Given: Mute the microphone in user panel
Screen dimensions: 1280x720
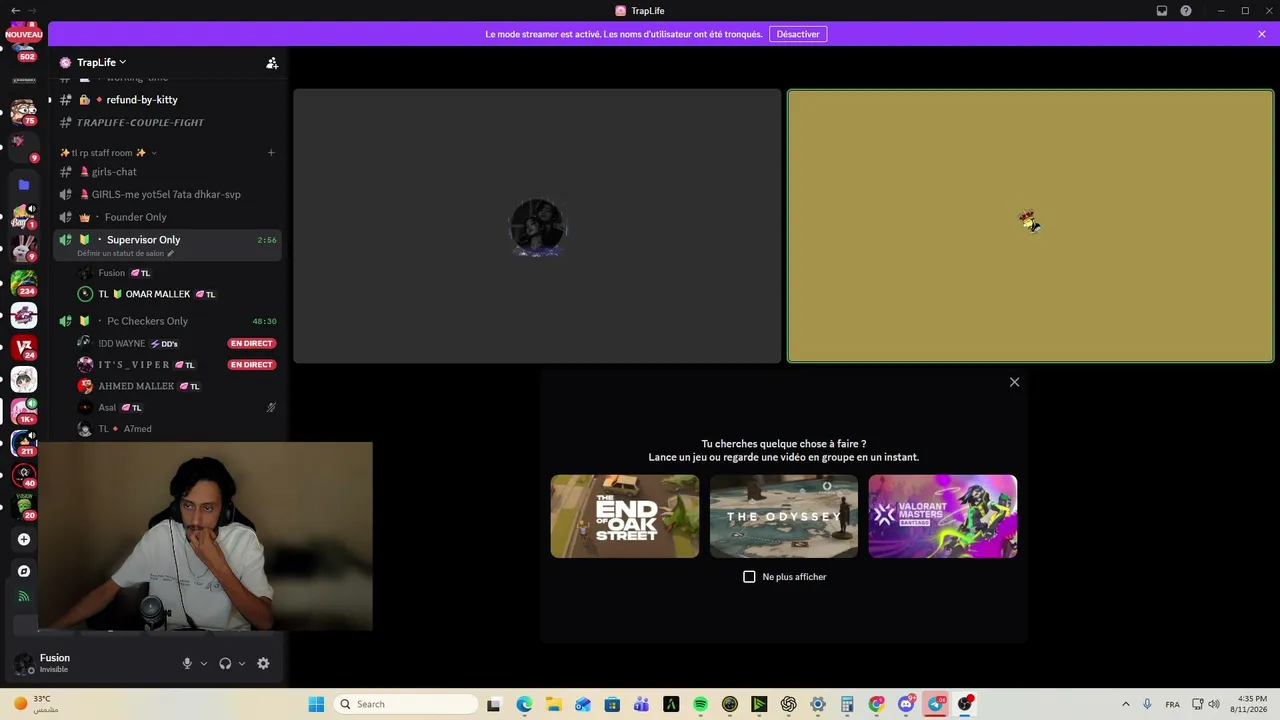Looking at the screenshot, I should [x=186, y=663].
